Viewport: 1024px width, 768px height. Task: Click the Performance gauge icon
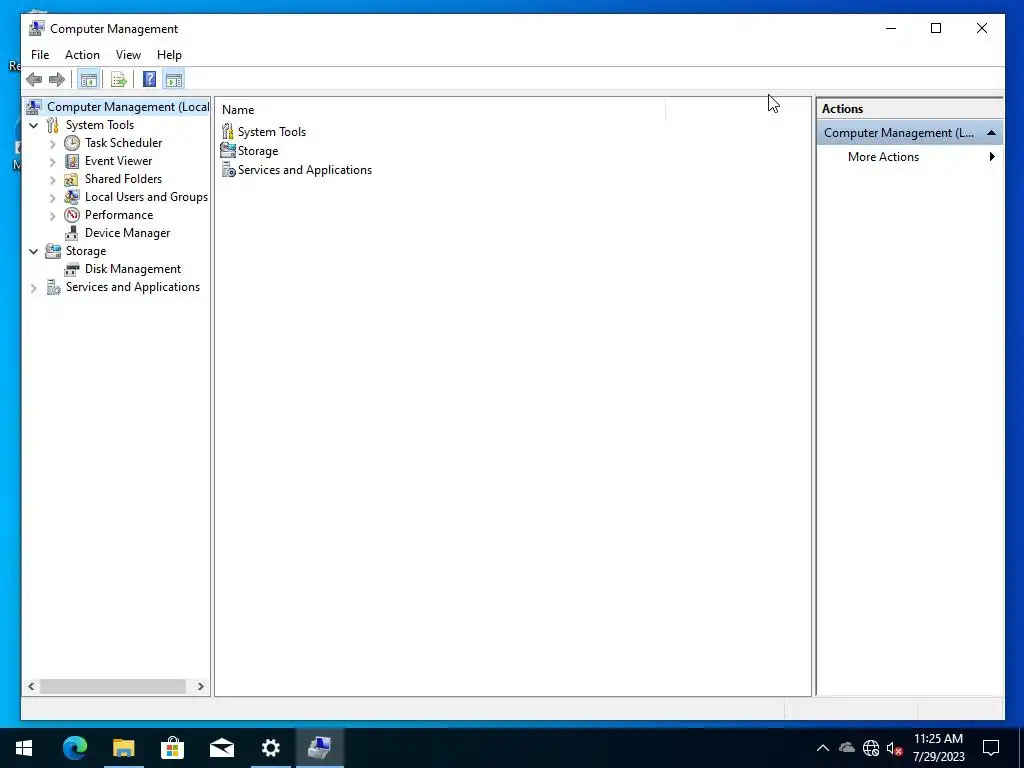tap(72, 215)
